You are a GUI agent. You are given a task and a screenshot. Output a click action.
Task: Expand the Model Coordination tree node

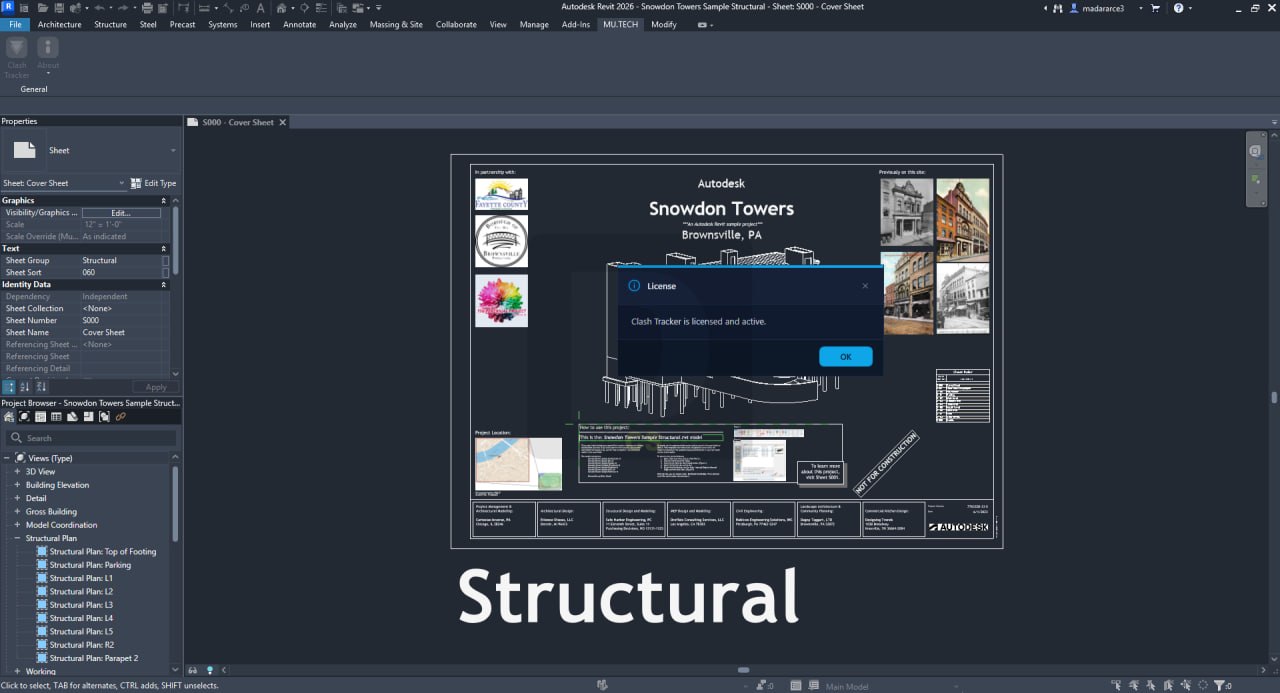[x=17, y=524]
